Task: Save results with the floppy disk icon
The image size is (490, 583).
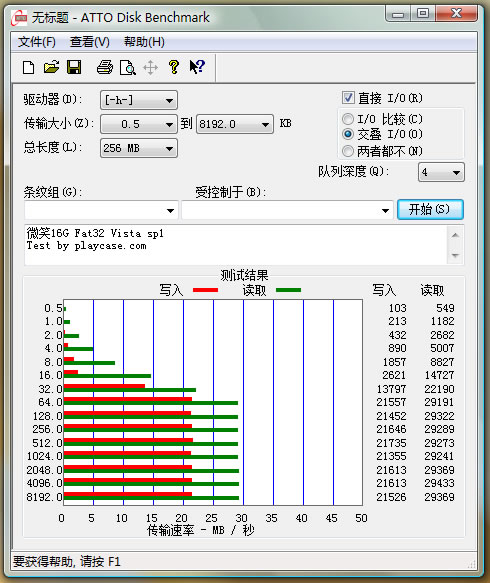Action: (x=74, y=67)
